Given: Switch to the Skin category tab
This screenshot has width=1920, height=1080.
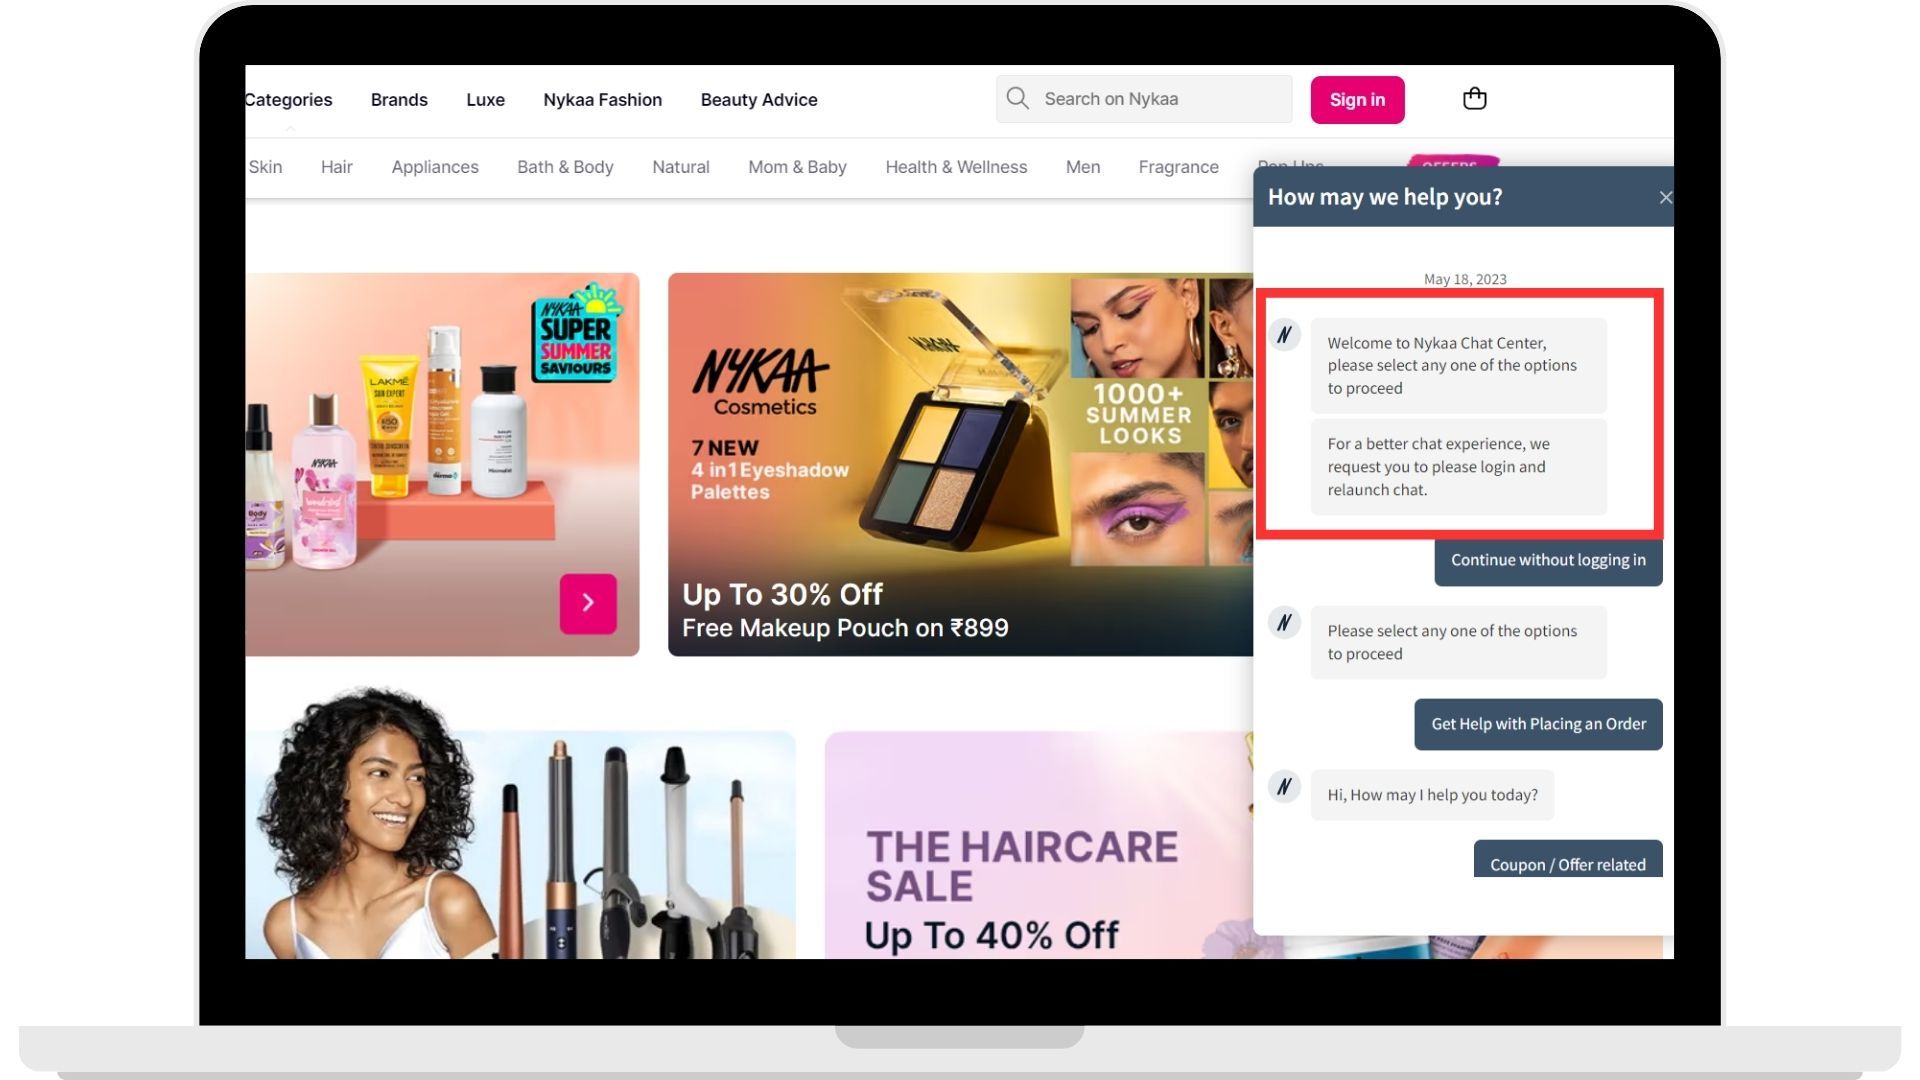Looking at the screenshot, I should pyautogui.click(x=265, y=167).
